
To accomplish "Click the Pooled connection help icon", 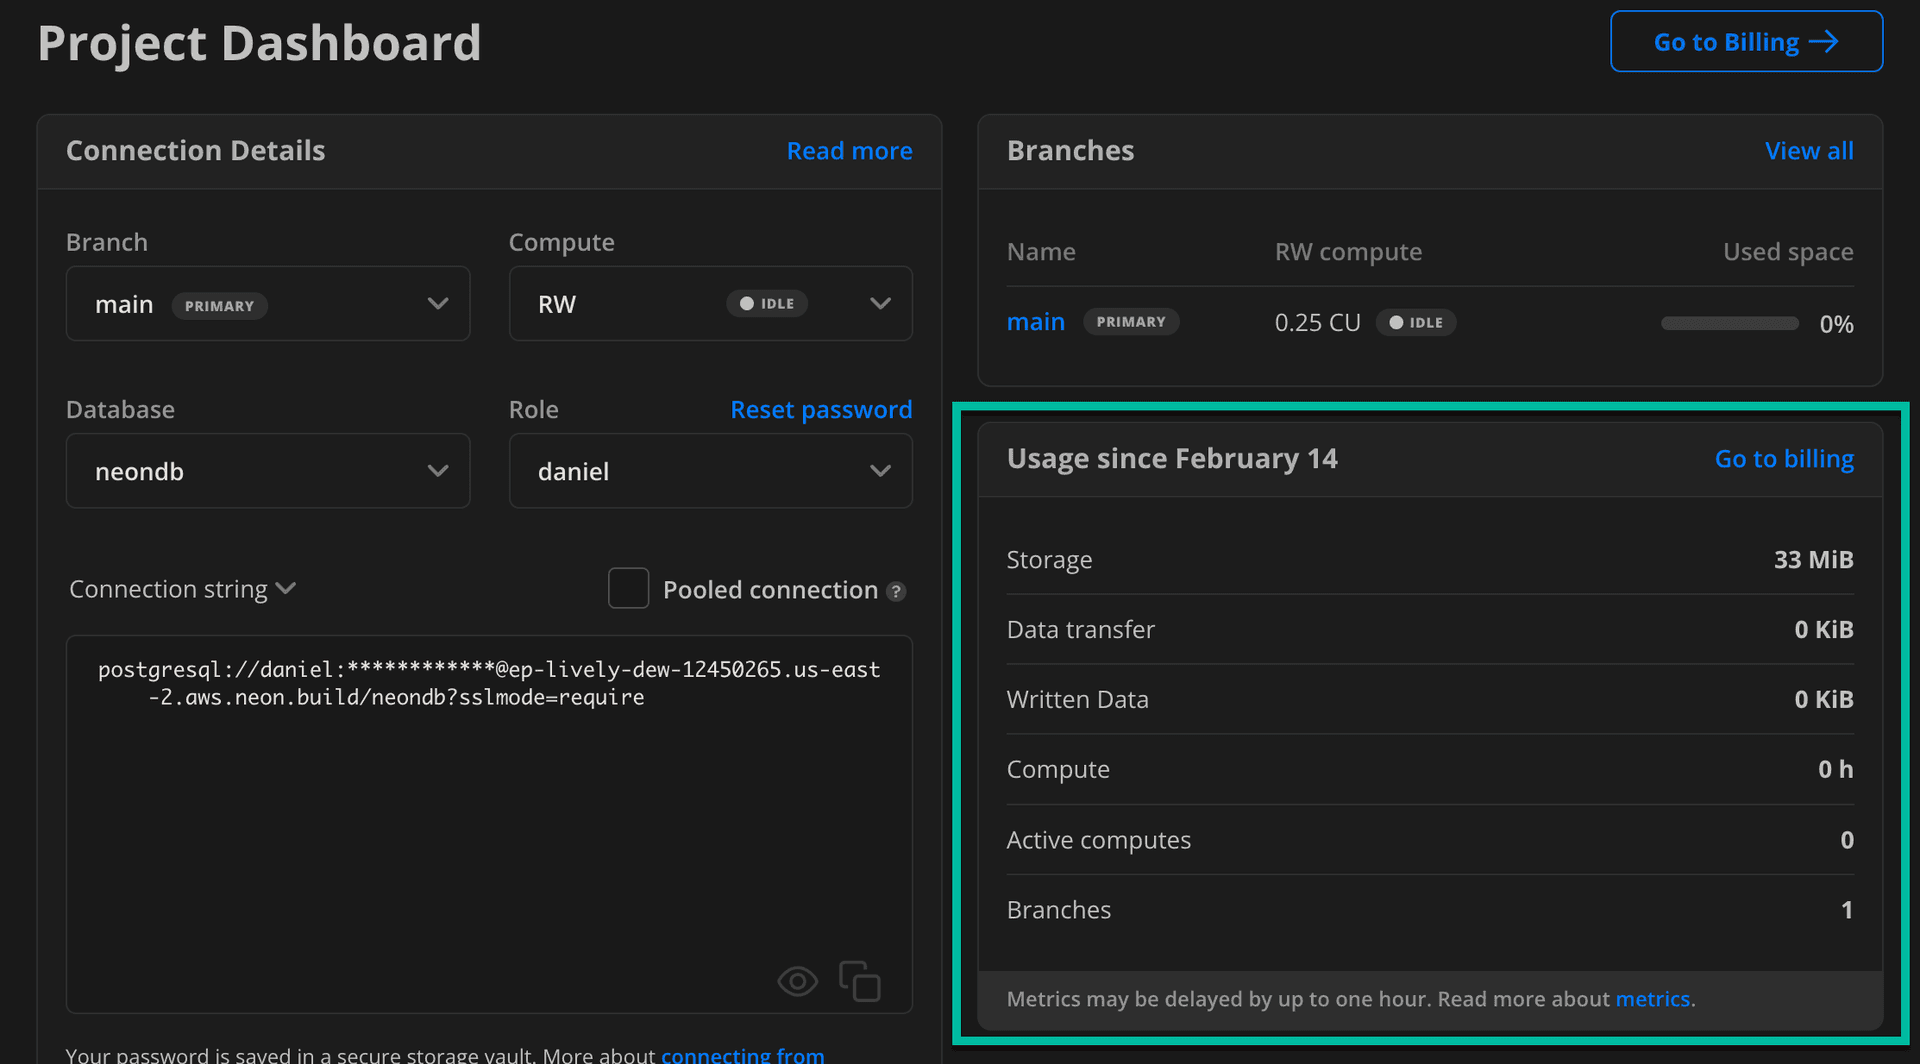I will 896,591.
